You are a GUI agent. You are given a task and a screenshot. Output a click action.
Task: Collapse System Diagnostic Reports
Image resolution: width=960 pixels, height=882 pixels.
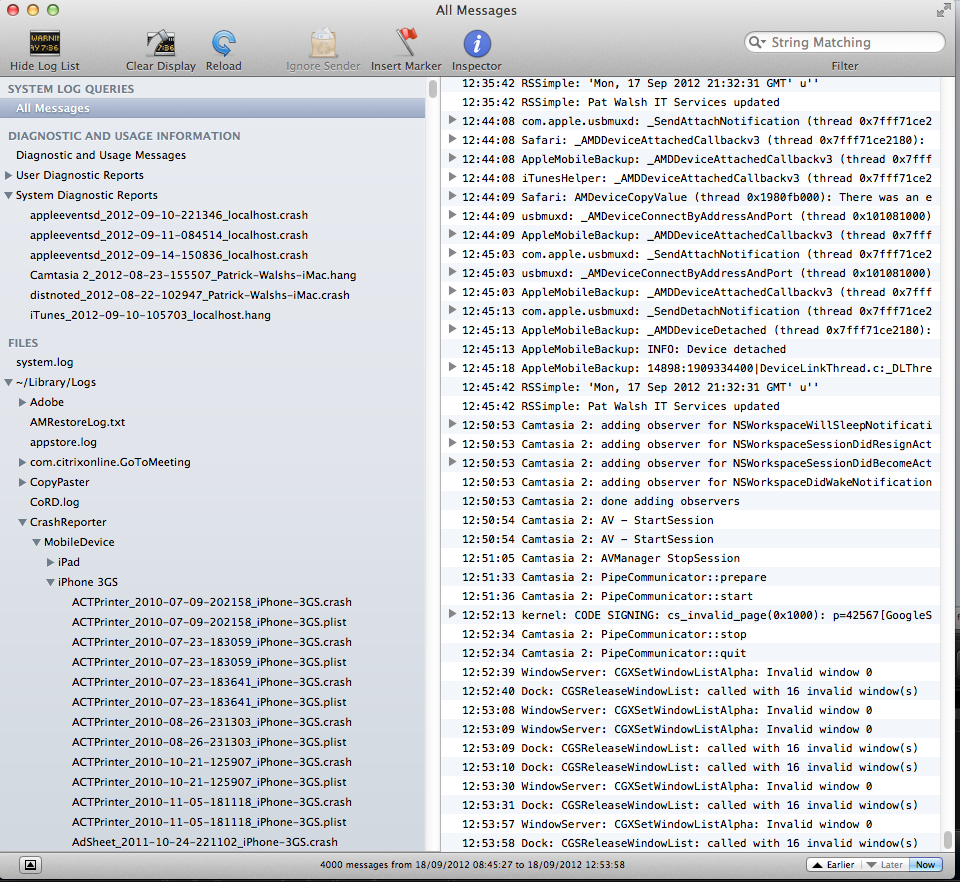point(9,195)
